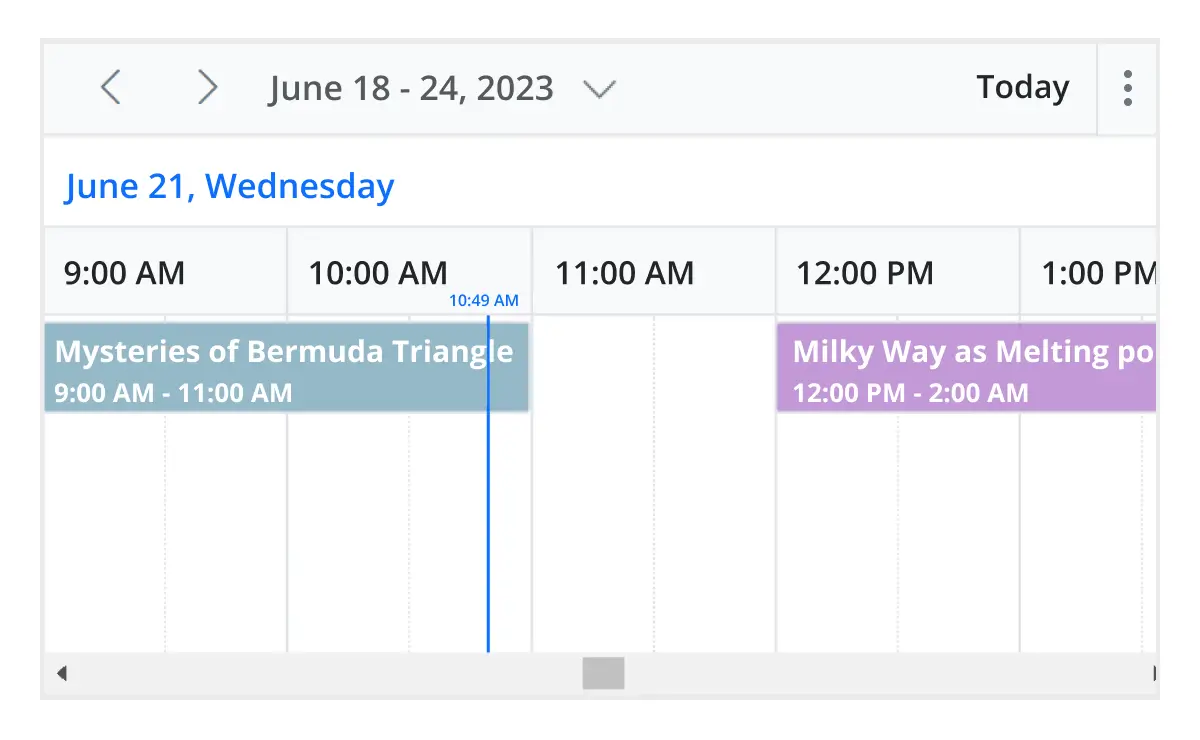Click the left arrow on the horizontal scrollbar
The width and height of the screenshot is (1200, 740).
pyautogui.click(x=61, y=673)
